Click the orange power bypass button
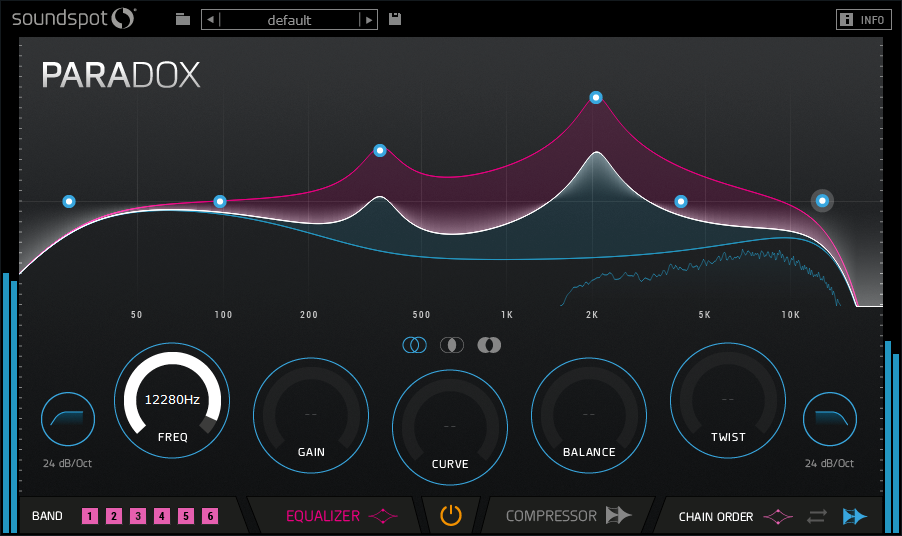 [451, 516]
